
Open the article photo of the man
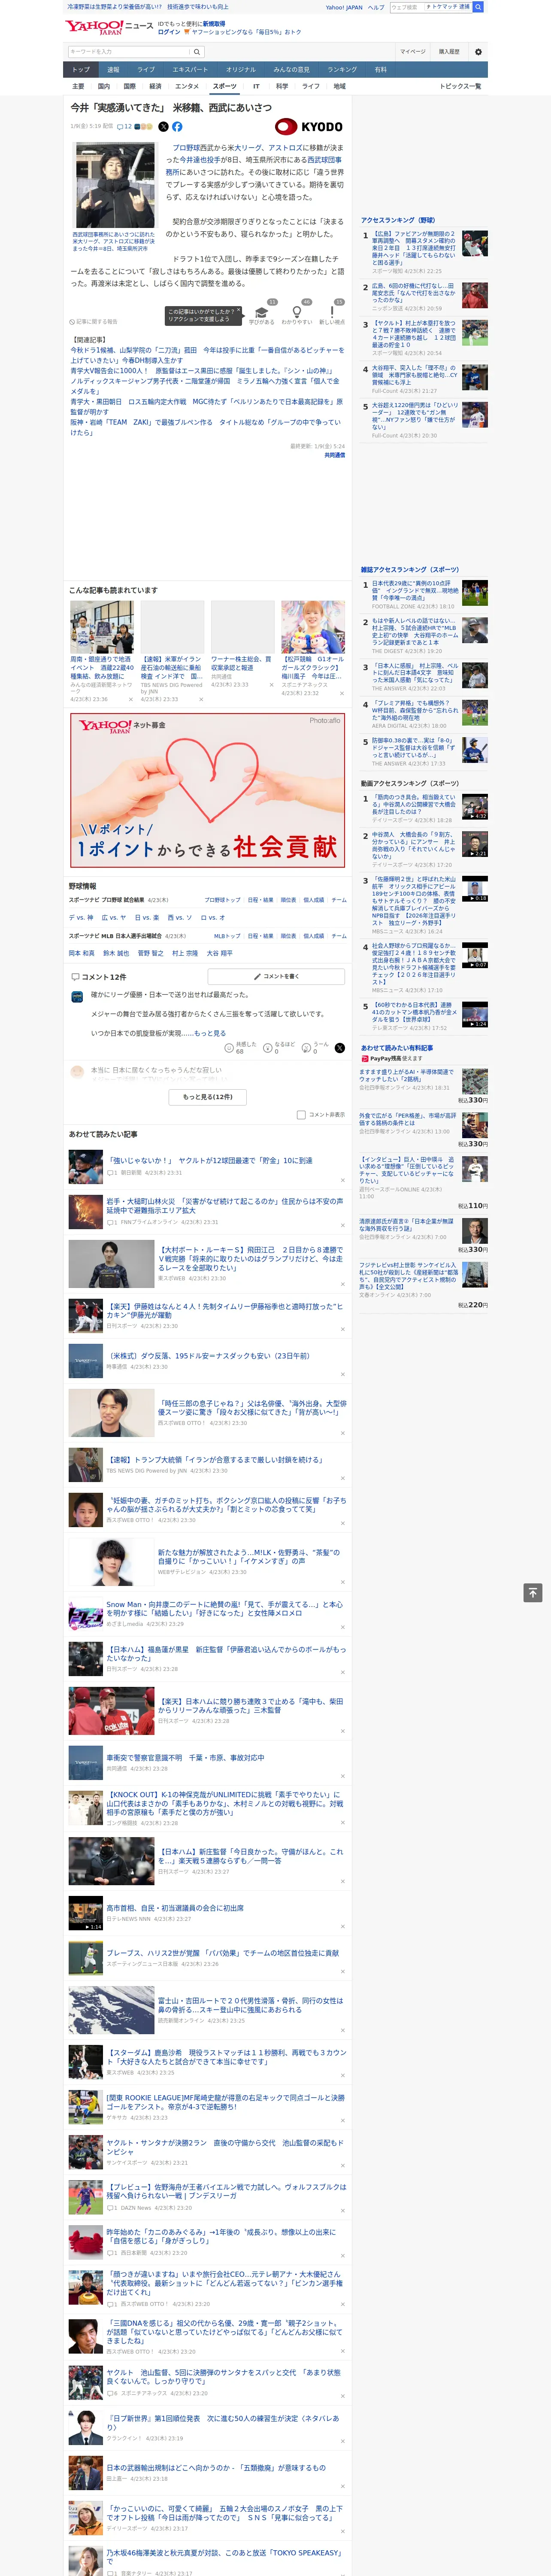(115, 186)
